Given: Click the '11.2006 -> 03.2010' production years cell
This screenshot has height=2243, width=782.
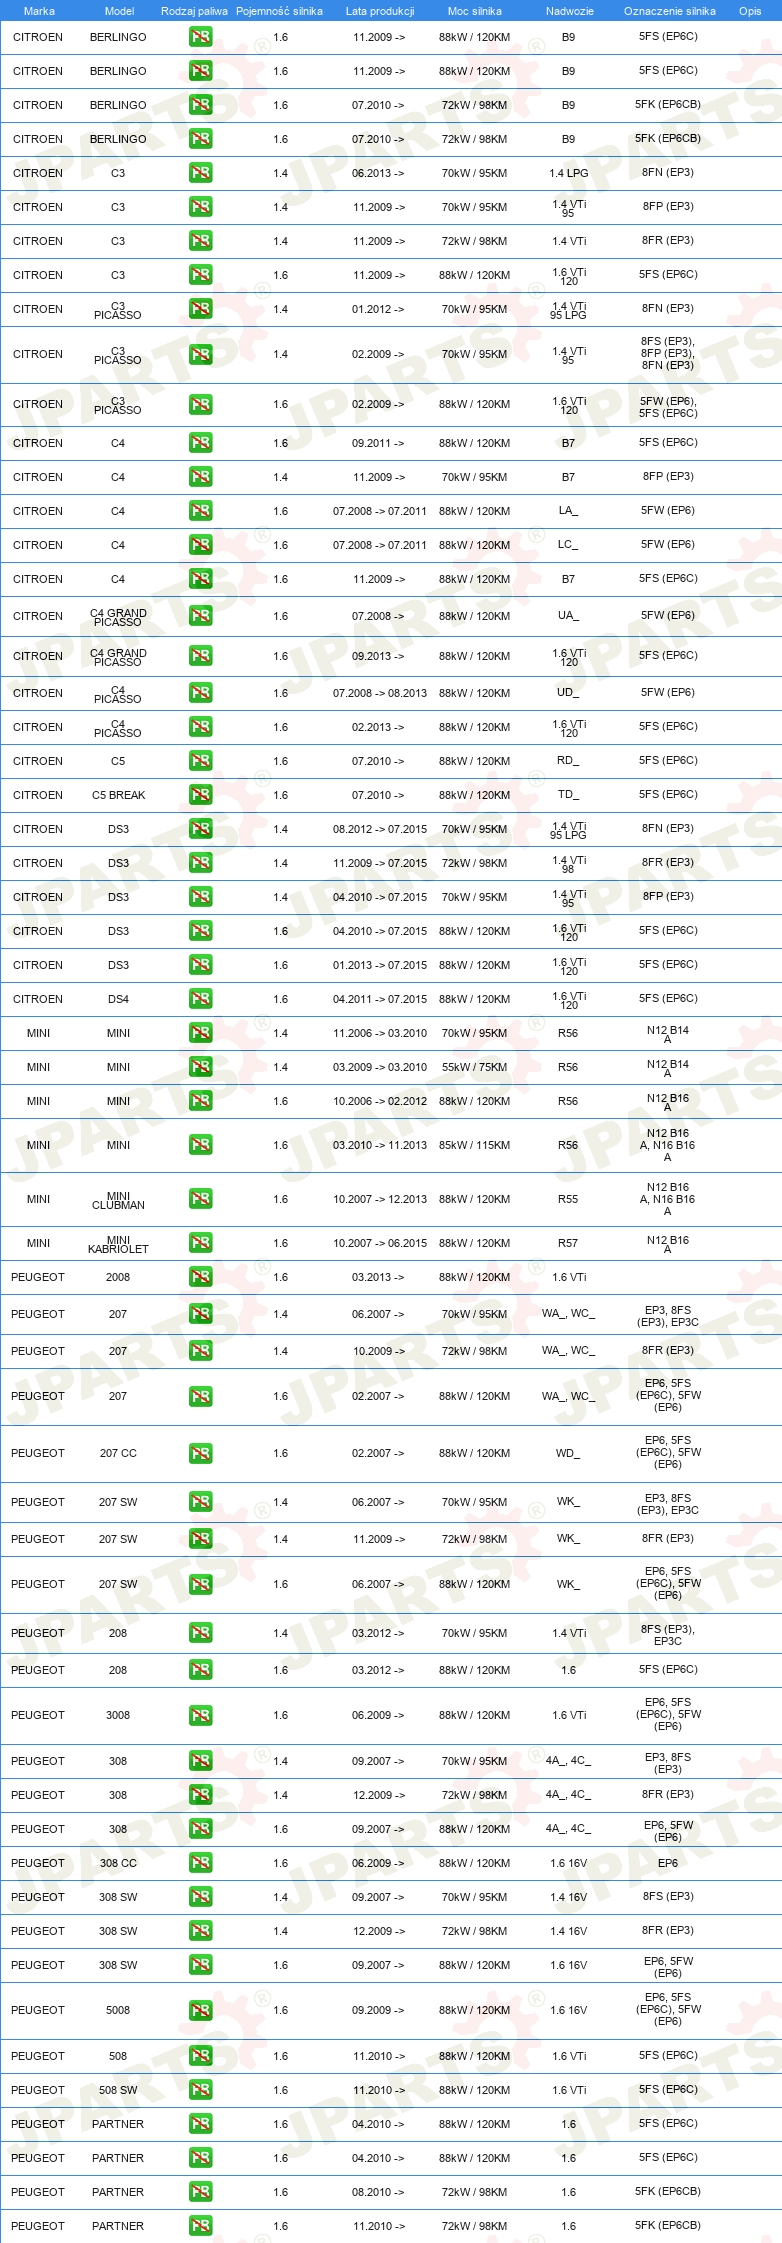Looking at the screenshot, I should tap(380, 1033).
